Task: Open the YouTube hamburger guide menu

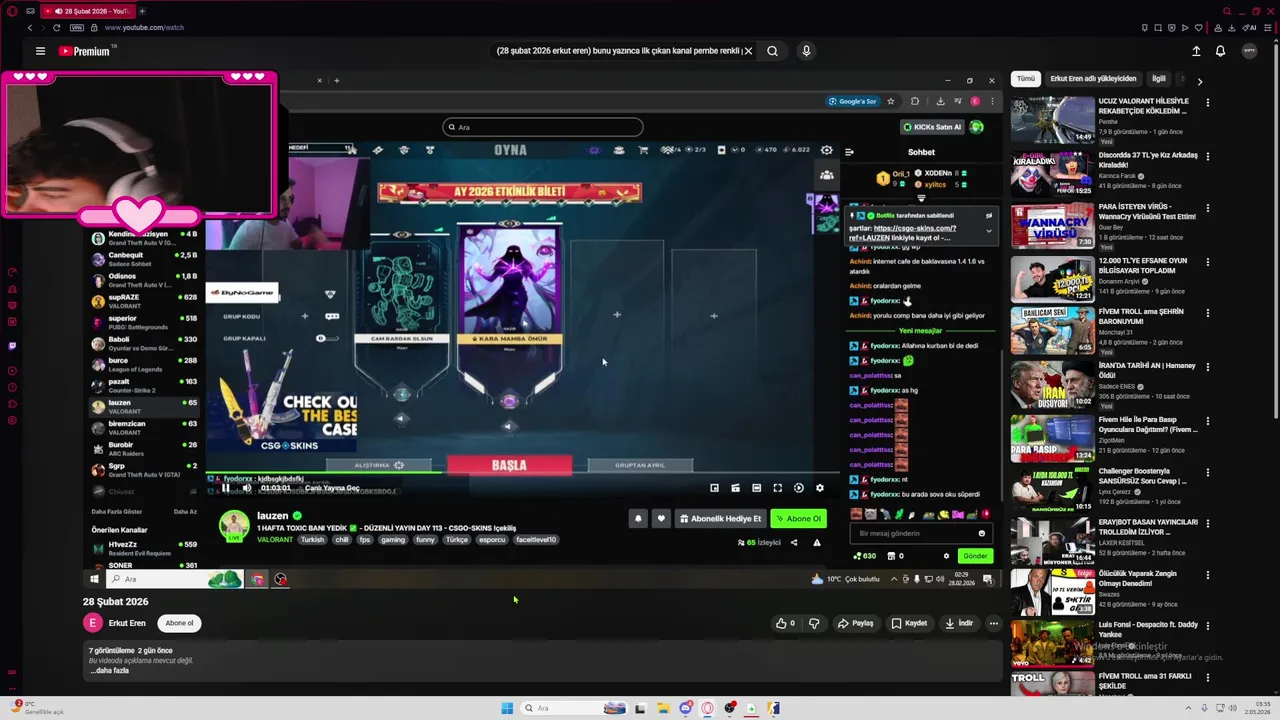Action: click(x=40, y=51)
